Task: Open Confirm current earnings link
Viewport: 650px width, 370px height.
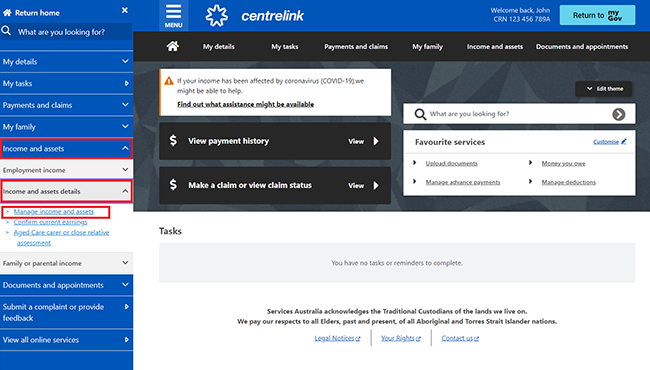Action: click(x=51, y=222)
